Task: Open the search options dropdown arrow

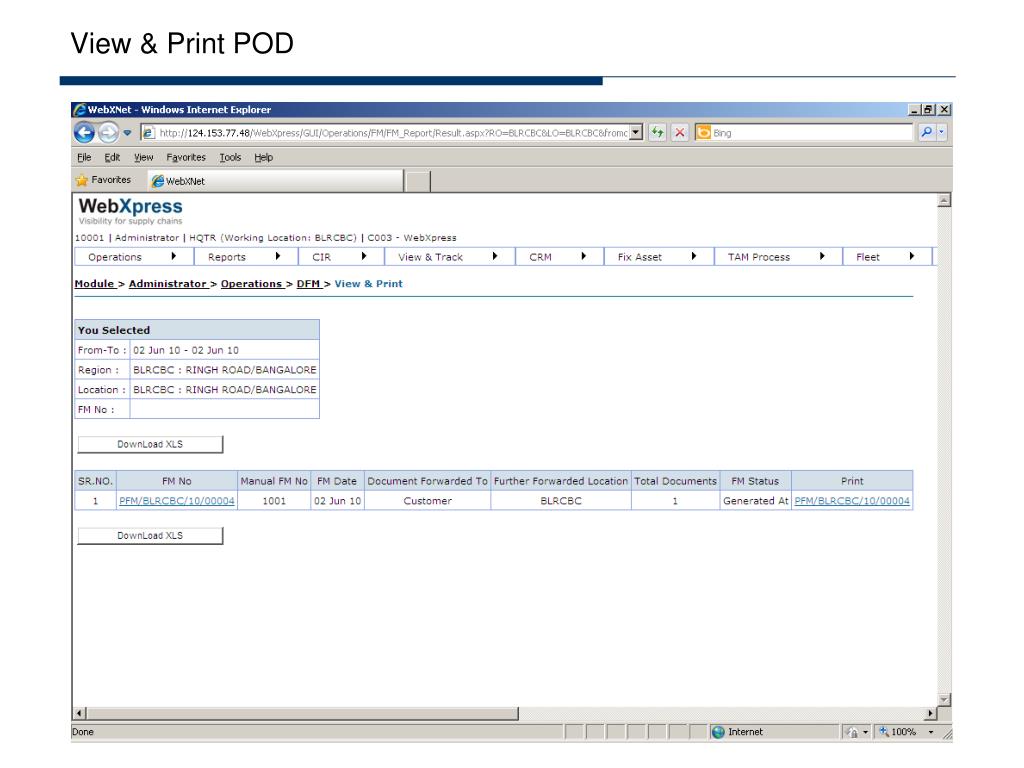Action: click(x=941, y=133)
